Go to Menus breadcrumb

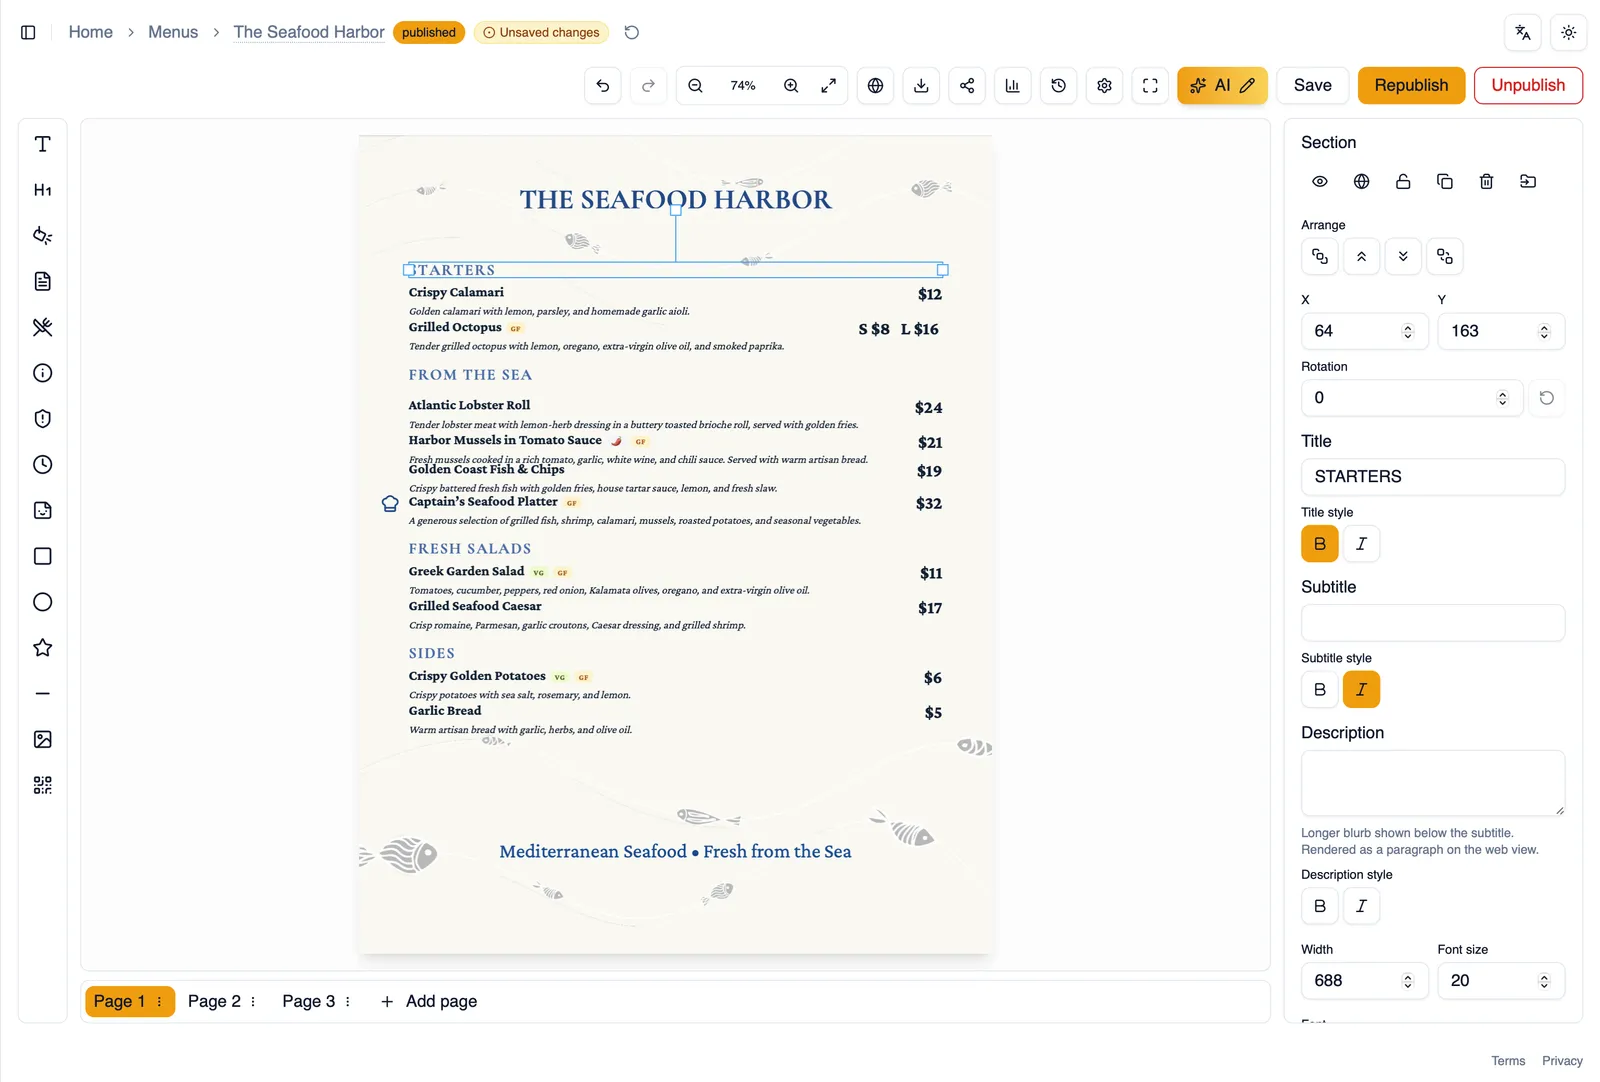click(173, 32)
